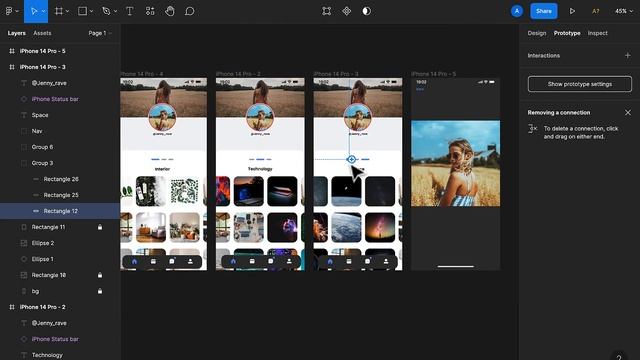Screen dimensions: 640x360
Task: Switch to the Assets tab
Action: 42,33
